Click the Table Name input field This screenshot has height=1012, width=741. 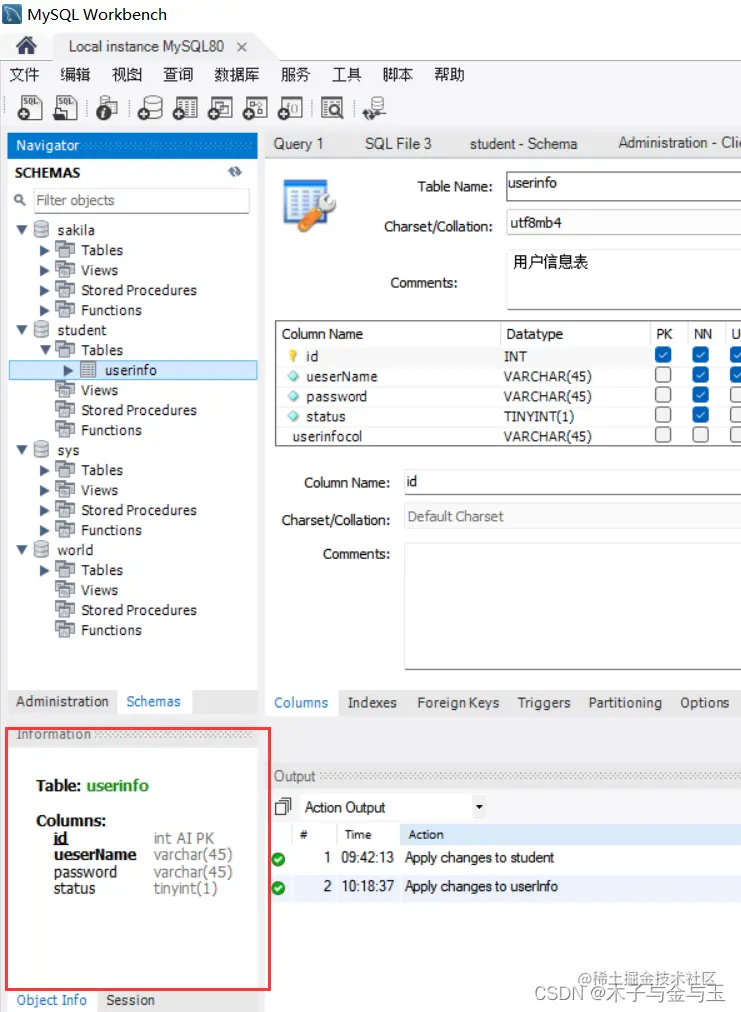(x=624, y=185)
